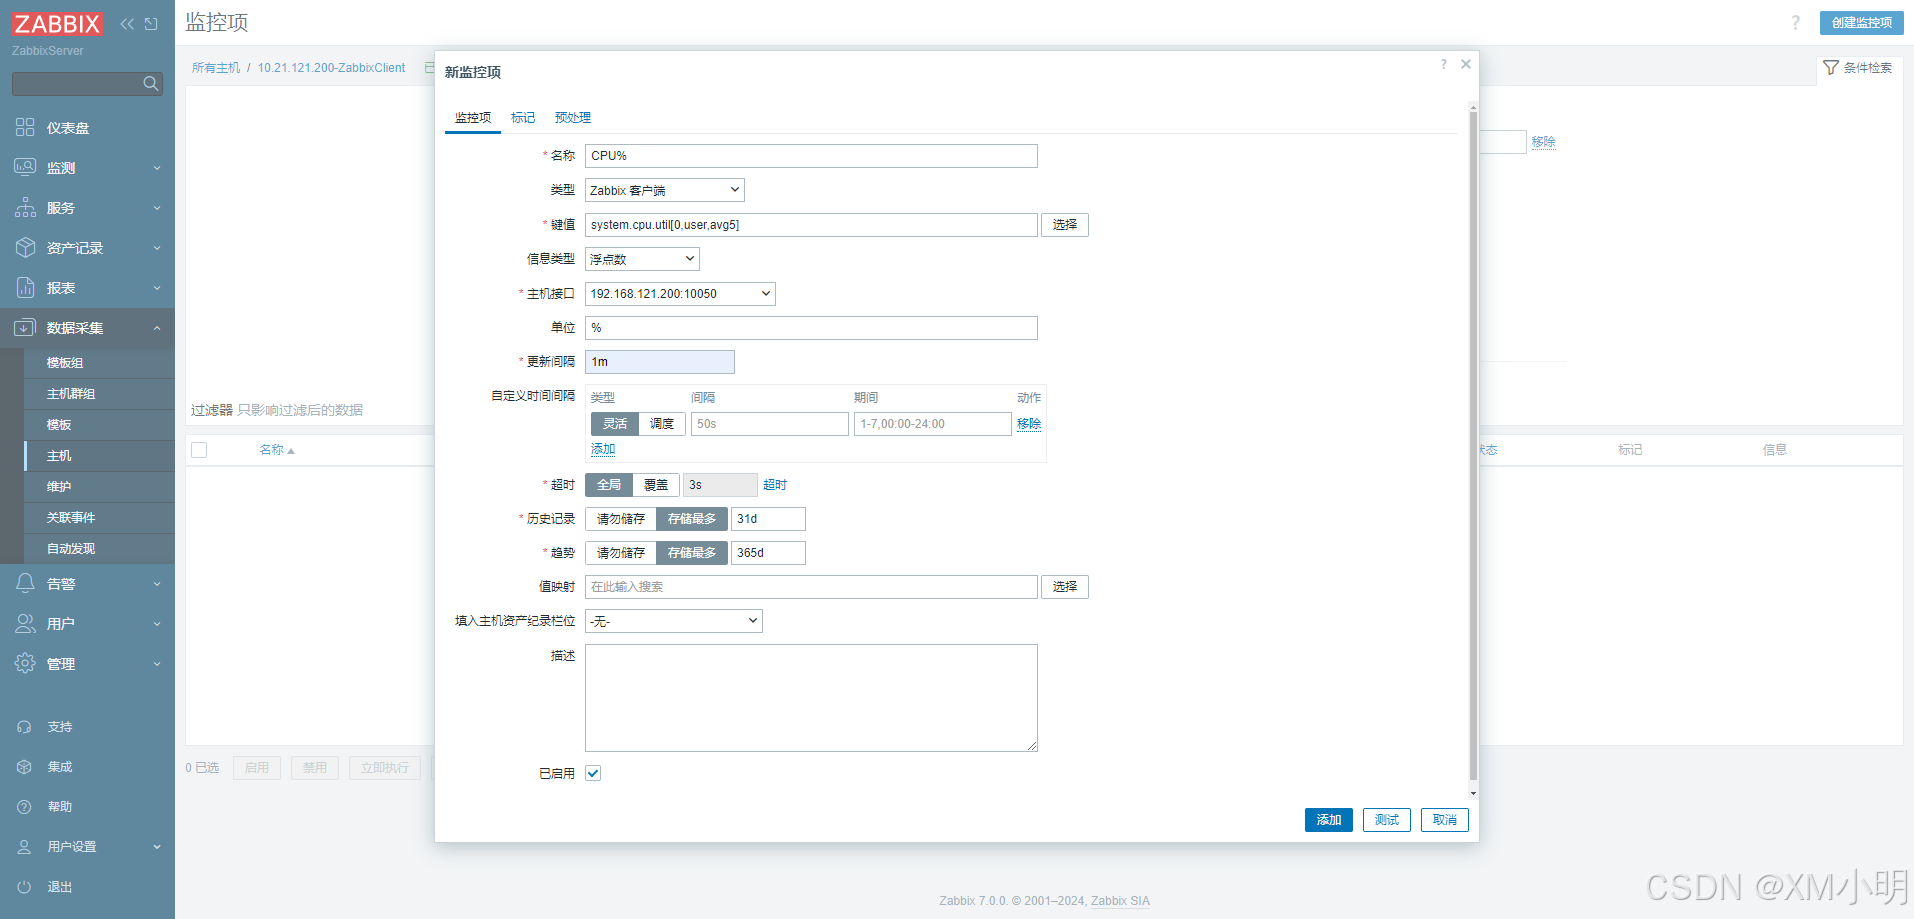Select 灵活 flexible interval type

pos(615,424)
